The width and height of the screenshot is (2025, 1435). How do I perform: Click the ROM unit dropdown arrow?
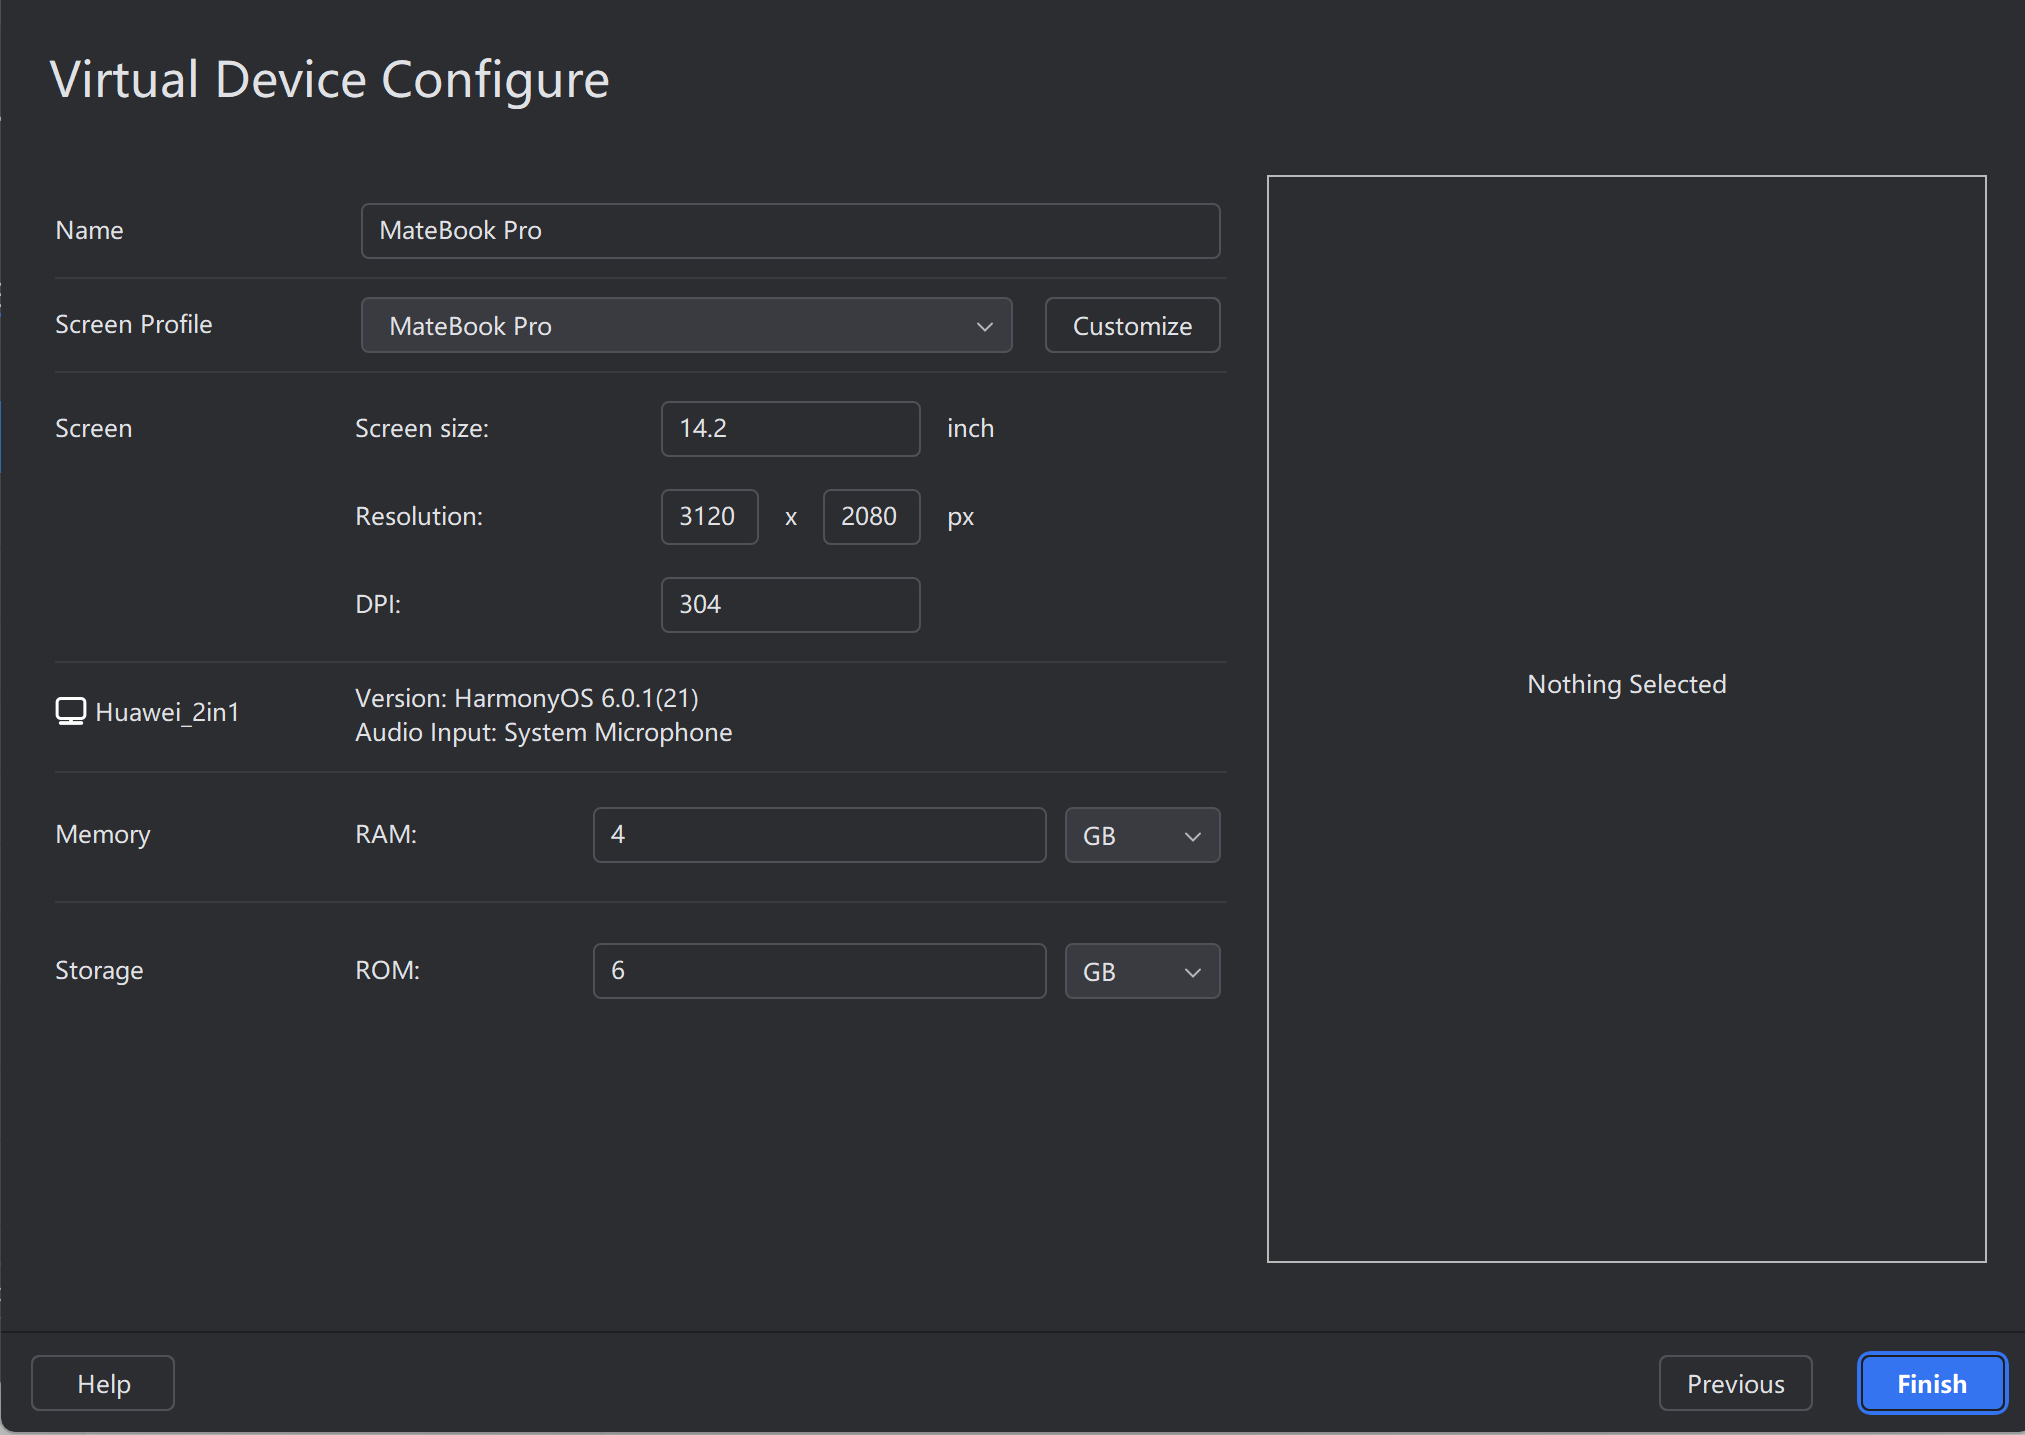1192,972
